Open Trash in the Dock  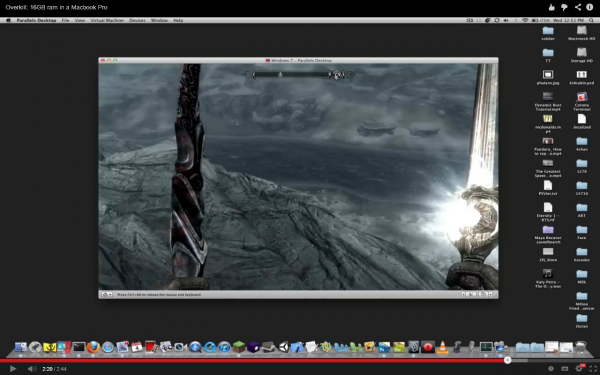tap(581, 347)
